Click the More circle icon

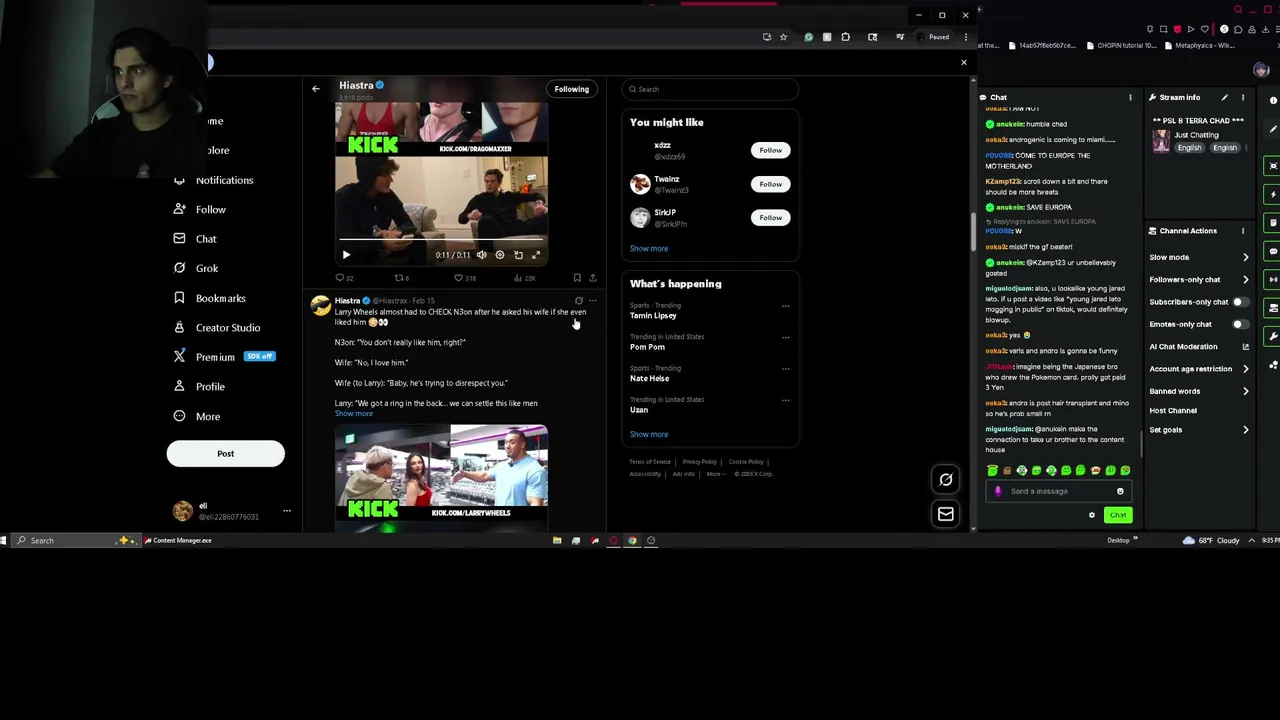point(179,416)
